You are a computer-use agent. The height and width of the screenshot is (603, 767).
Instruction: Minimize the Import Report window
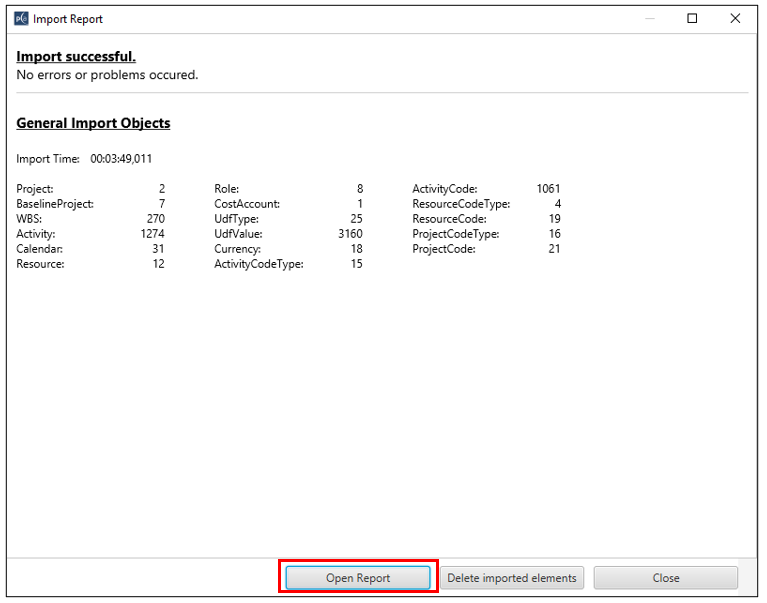coord(648,19)
